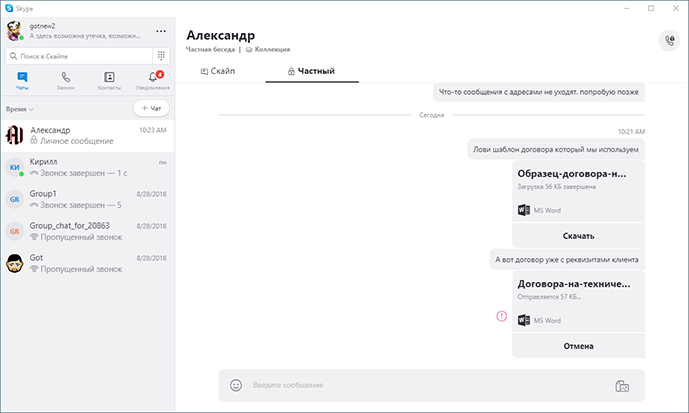
Task: Select the Частный tab
Action: point(311,71)
